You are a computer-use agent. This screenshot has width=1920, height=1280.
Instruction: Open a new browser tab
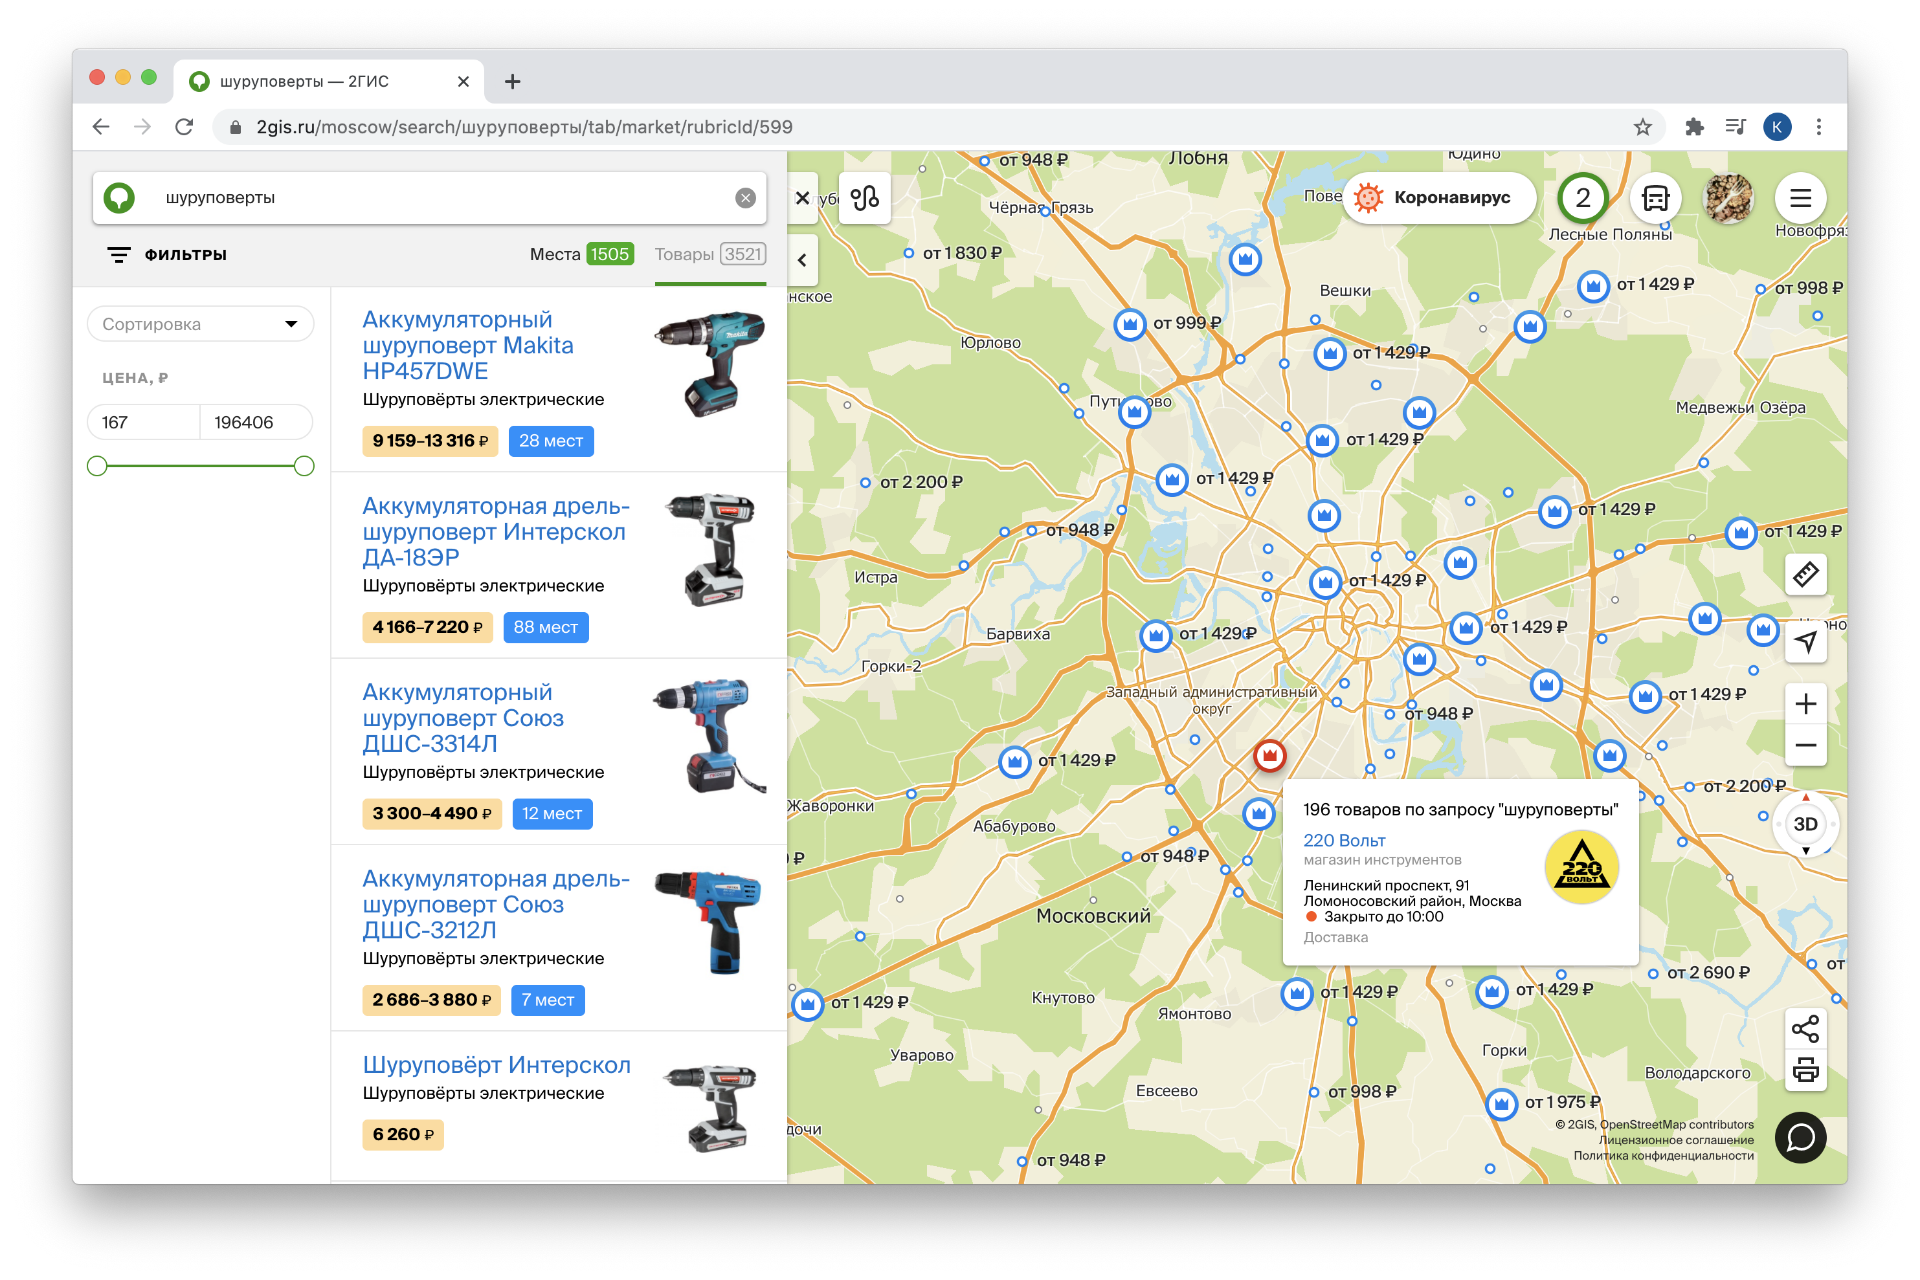[513, 81]
